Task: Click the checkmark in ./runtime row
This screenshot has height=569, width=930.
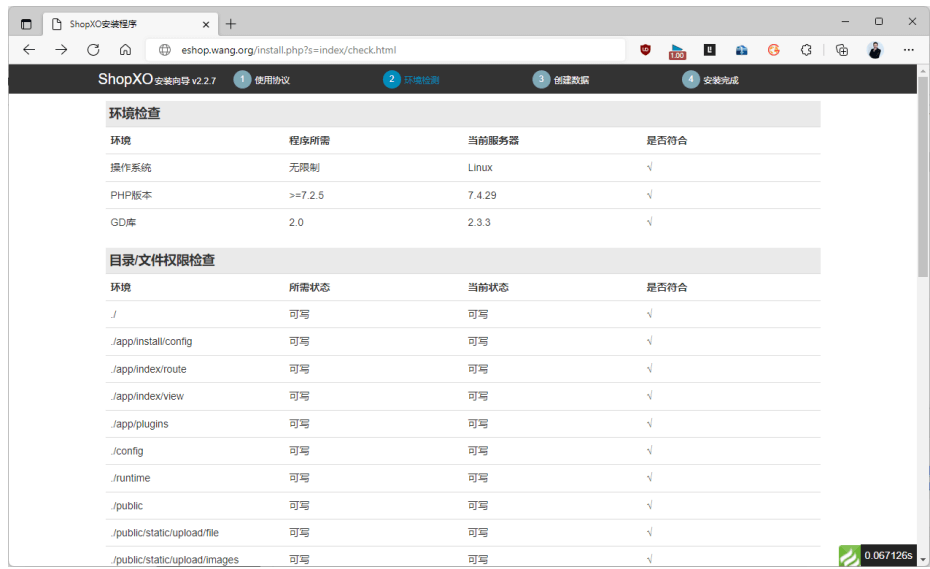Action: point(649,478)
